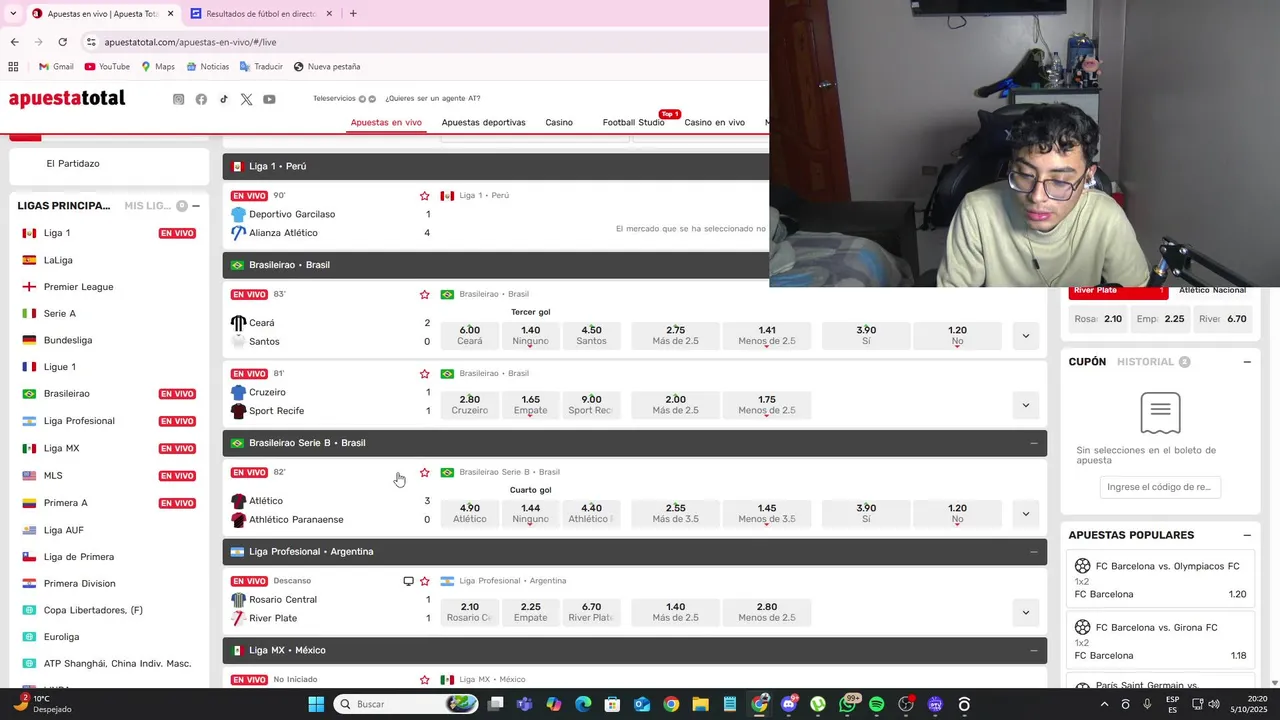Open Spotify from the taskbar
The width and height of the screenshot is (1280, 720).
877,704
